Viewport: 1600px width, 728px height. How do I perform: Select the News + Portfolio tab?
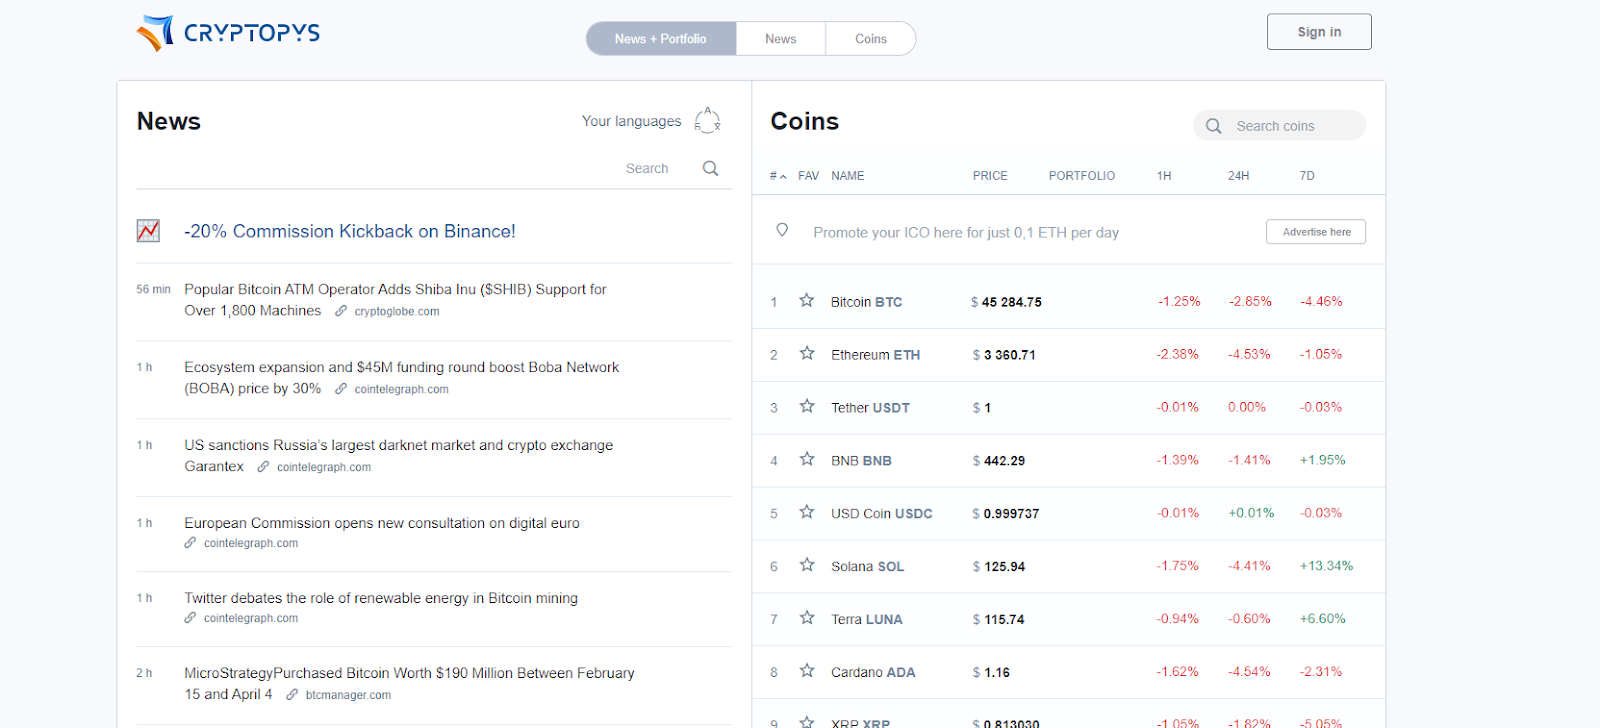point(661,39)
